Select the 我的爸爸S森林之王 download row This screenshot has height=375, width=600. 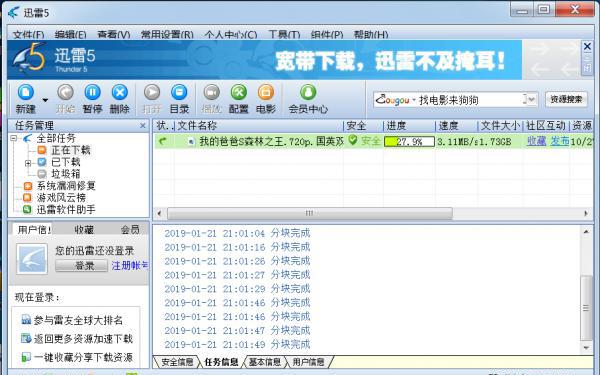(373, 142)
